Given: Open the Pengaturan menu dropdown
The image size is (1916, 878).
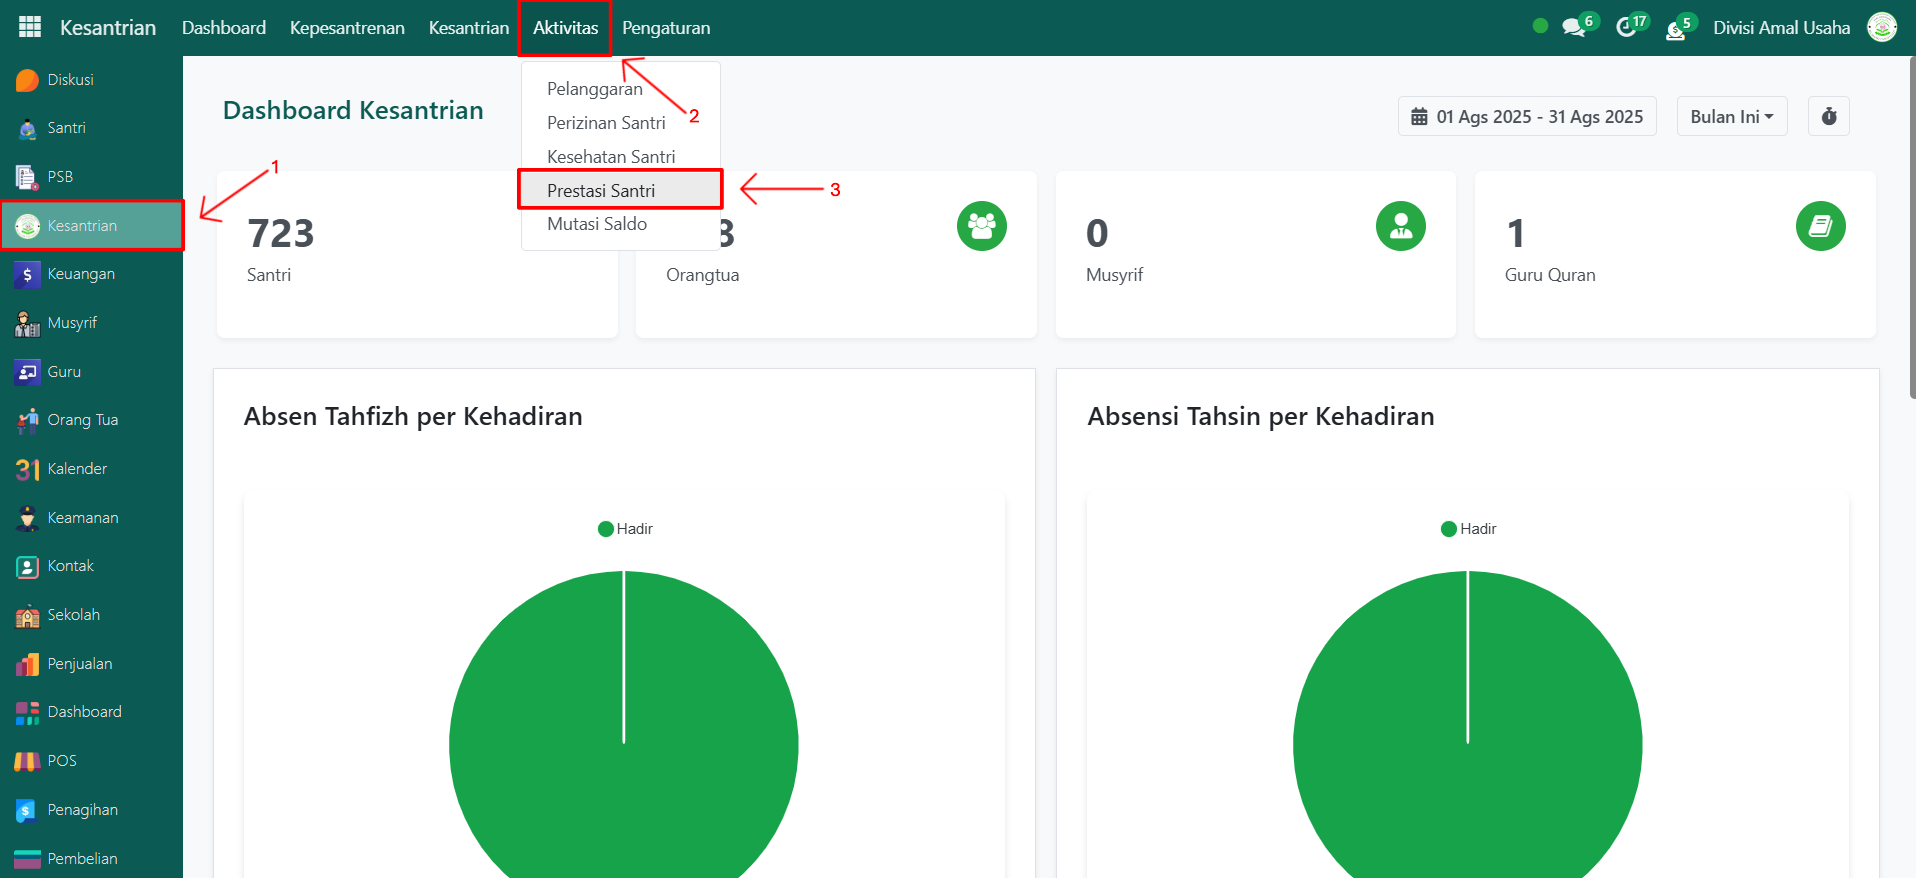Looking at the screenshot, I should point(666,28).
